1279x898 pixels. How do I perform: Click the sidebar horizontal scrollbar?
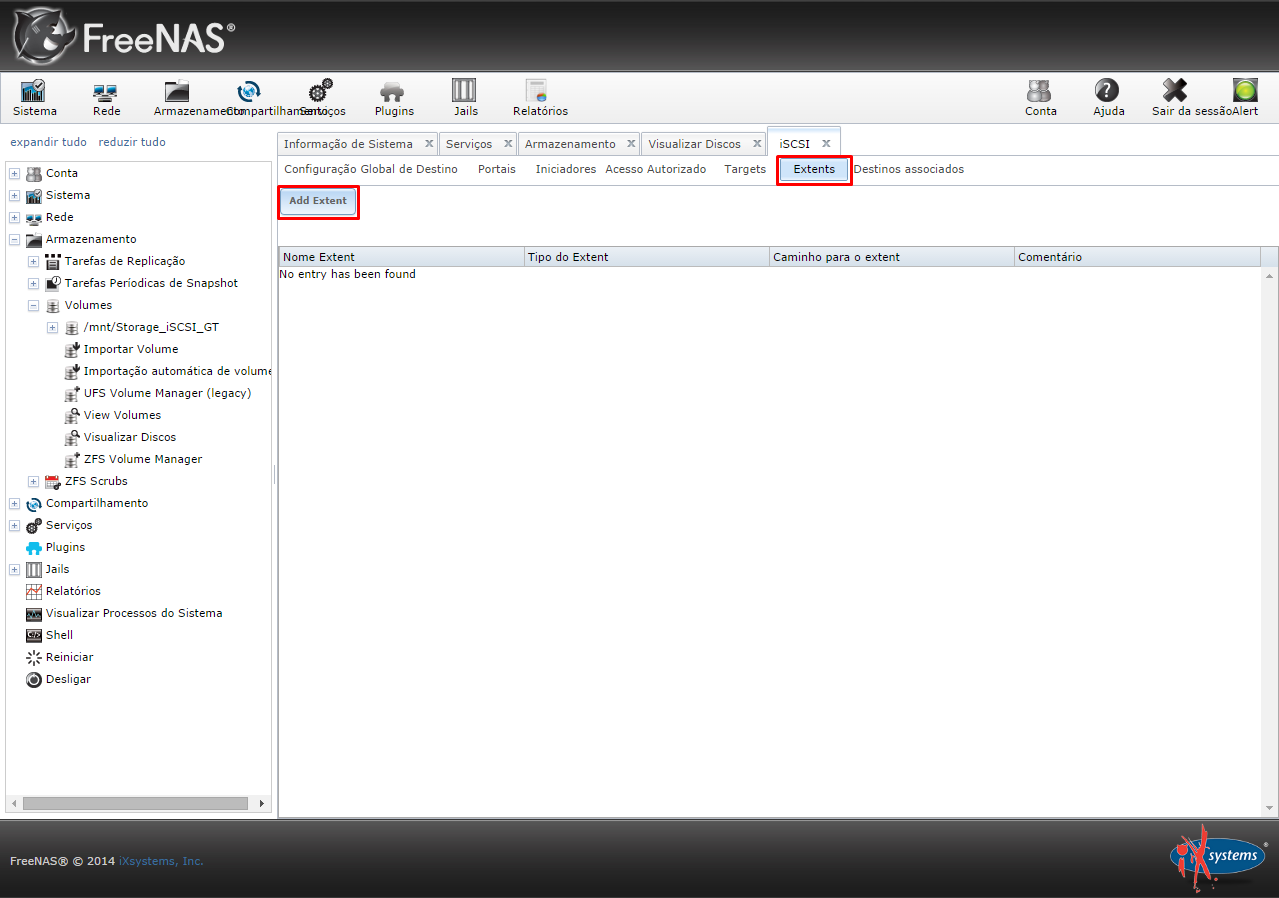pos(135,803)
